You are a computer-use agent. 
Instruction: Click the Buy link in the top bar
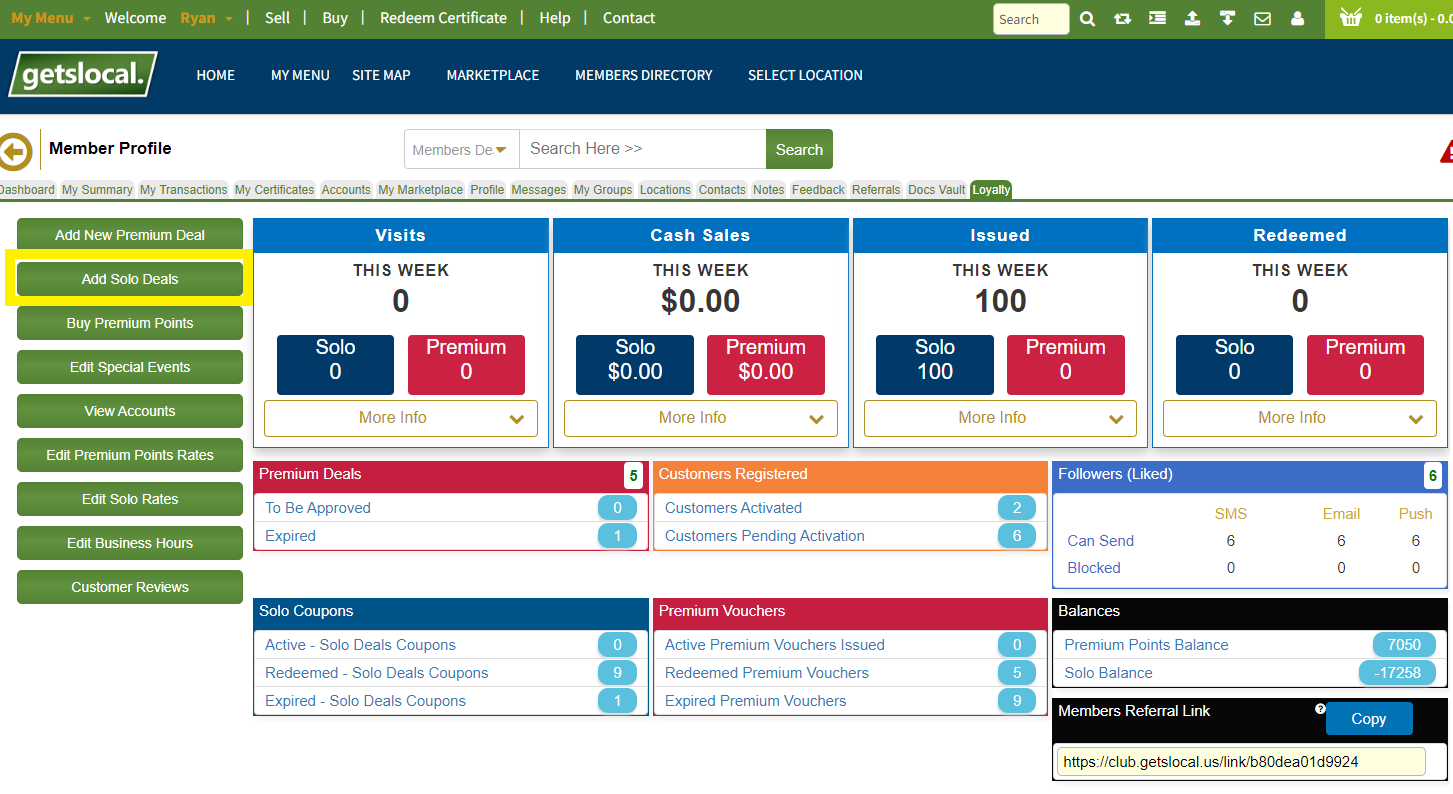point(335,18)
